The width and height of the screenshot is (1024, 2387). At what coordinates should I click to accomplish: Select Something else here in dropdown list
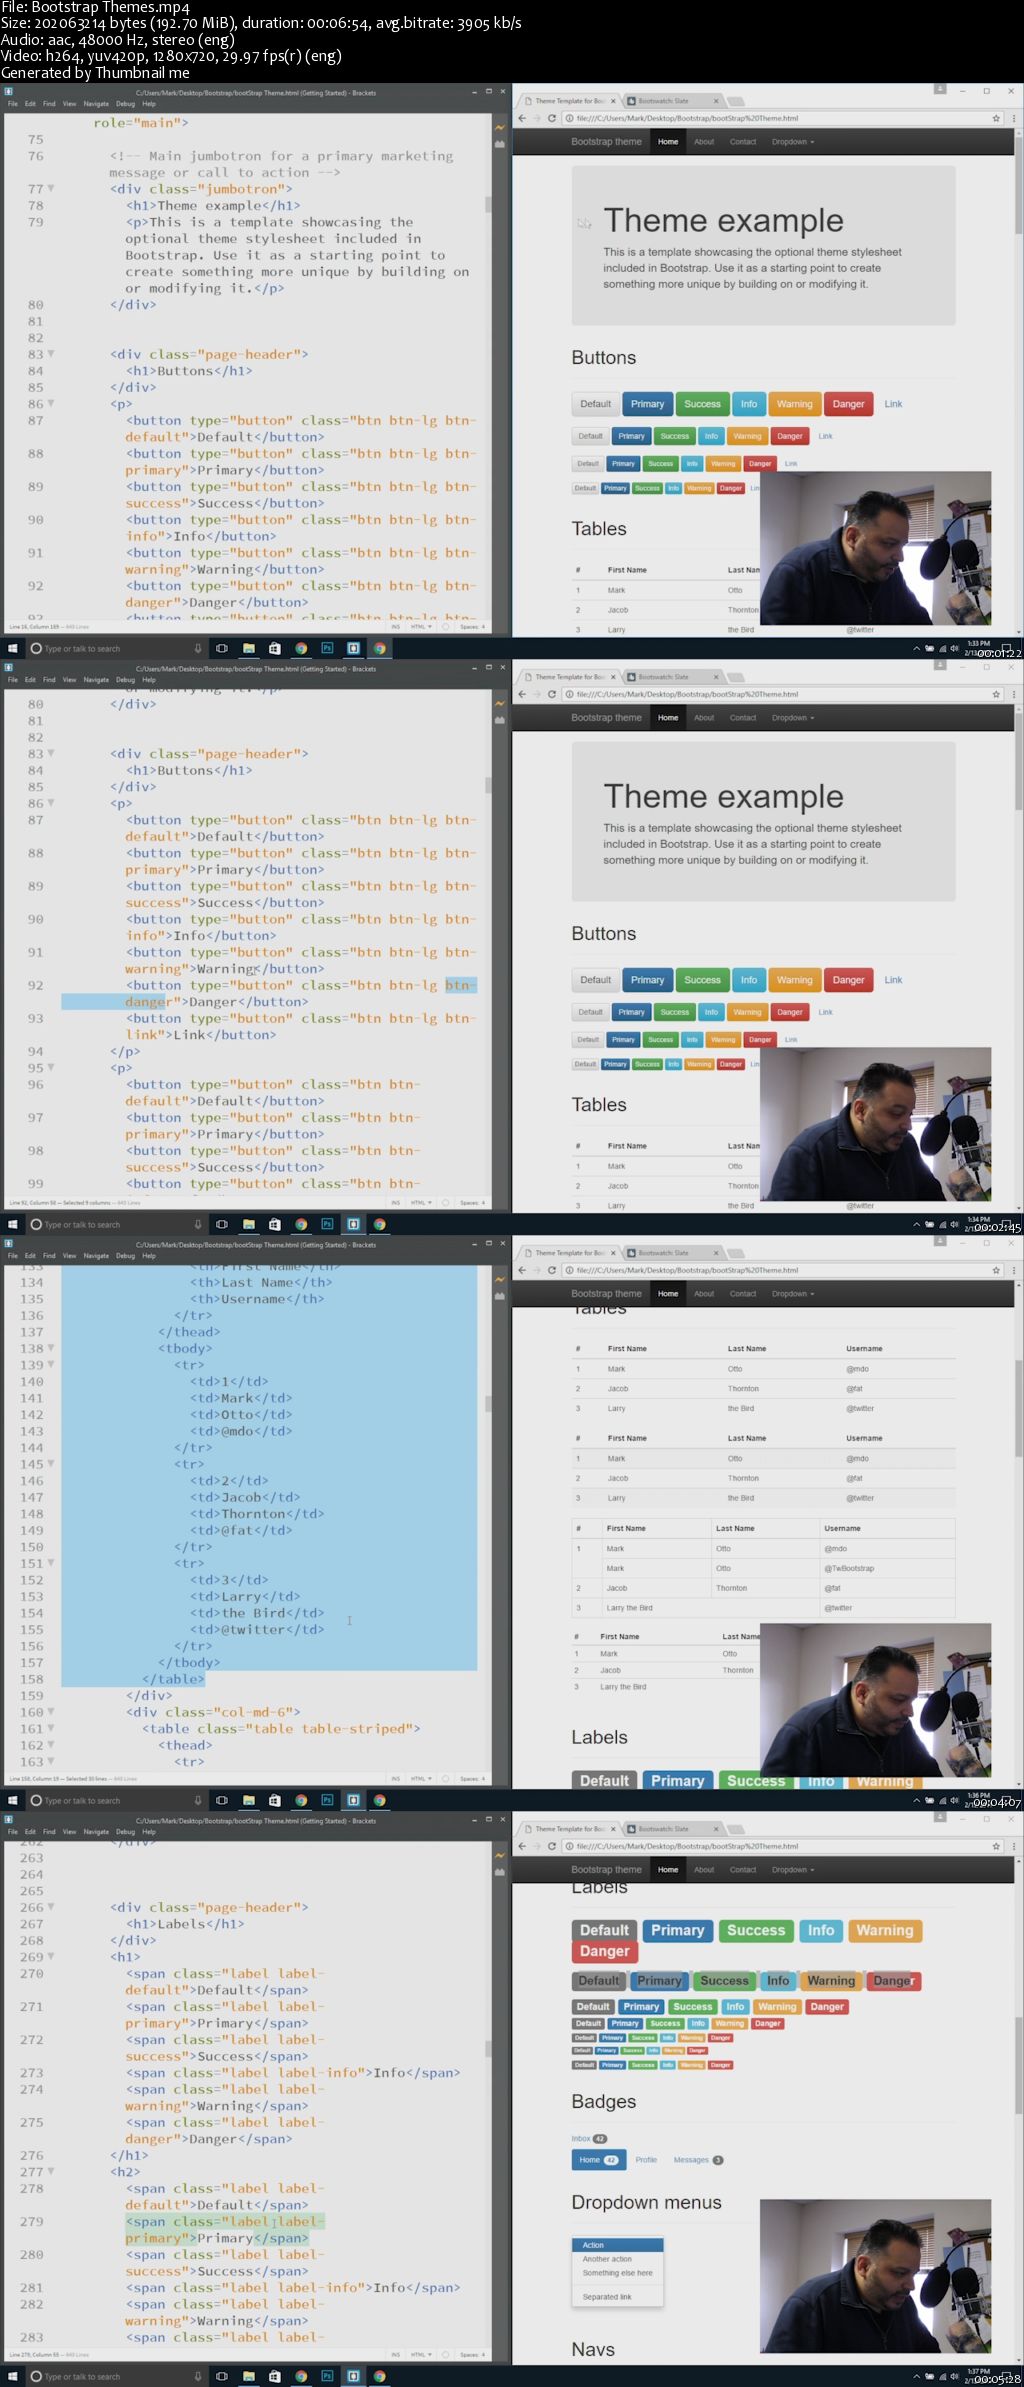click(x=618, y=2273)
